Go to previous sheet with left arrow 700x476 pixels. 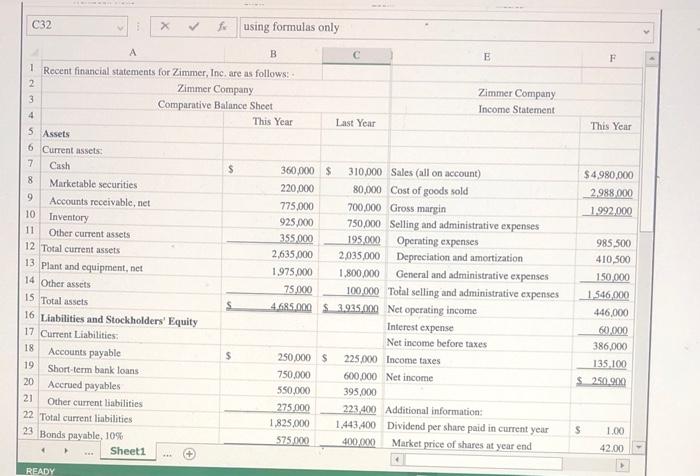click(43, 451)
